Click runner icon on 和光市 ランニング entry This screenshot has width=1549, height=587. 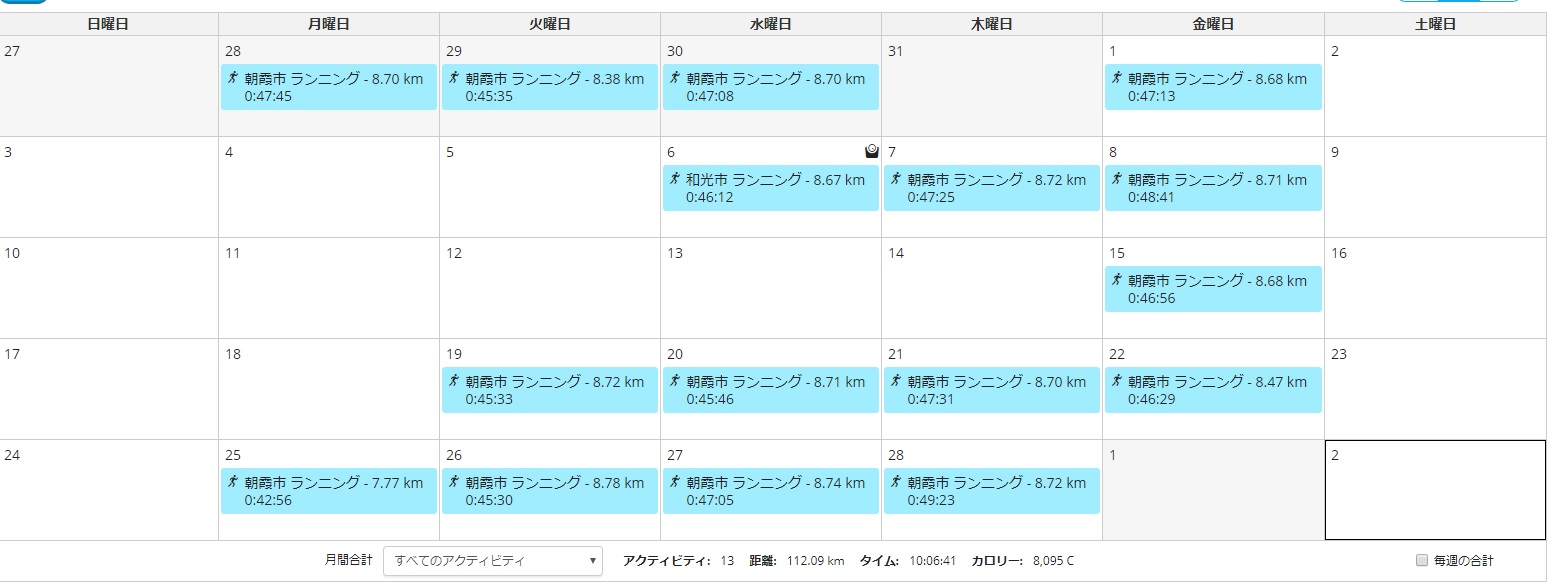[674, 179]
